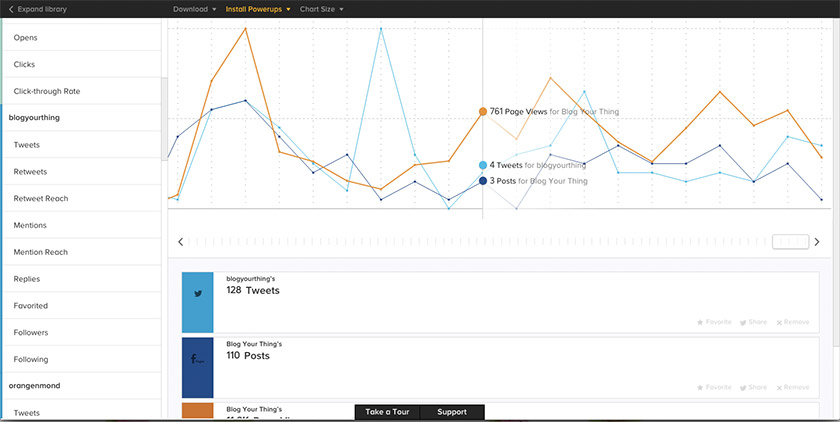Click the left arrow of the timeline

point(181,242)
